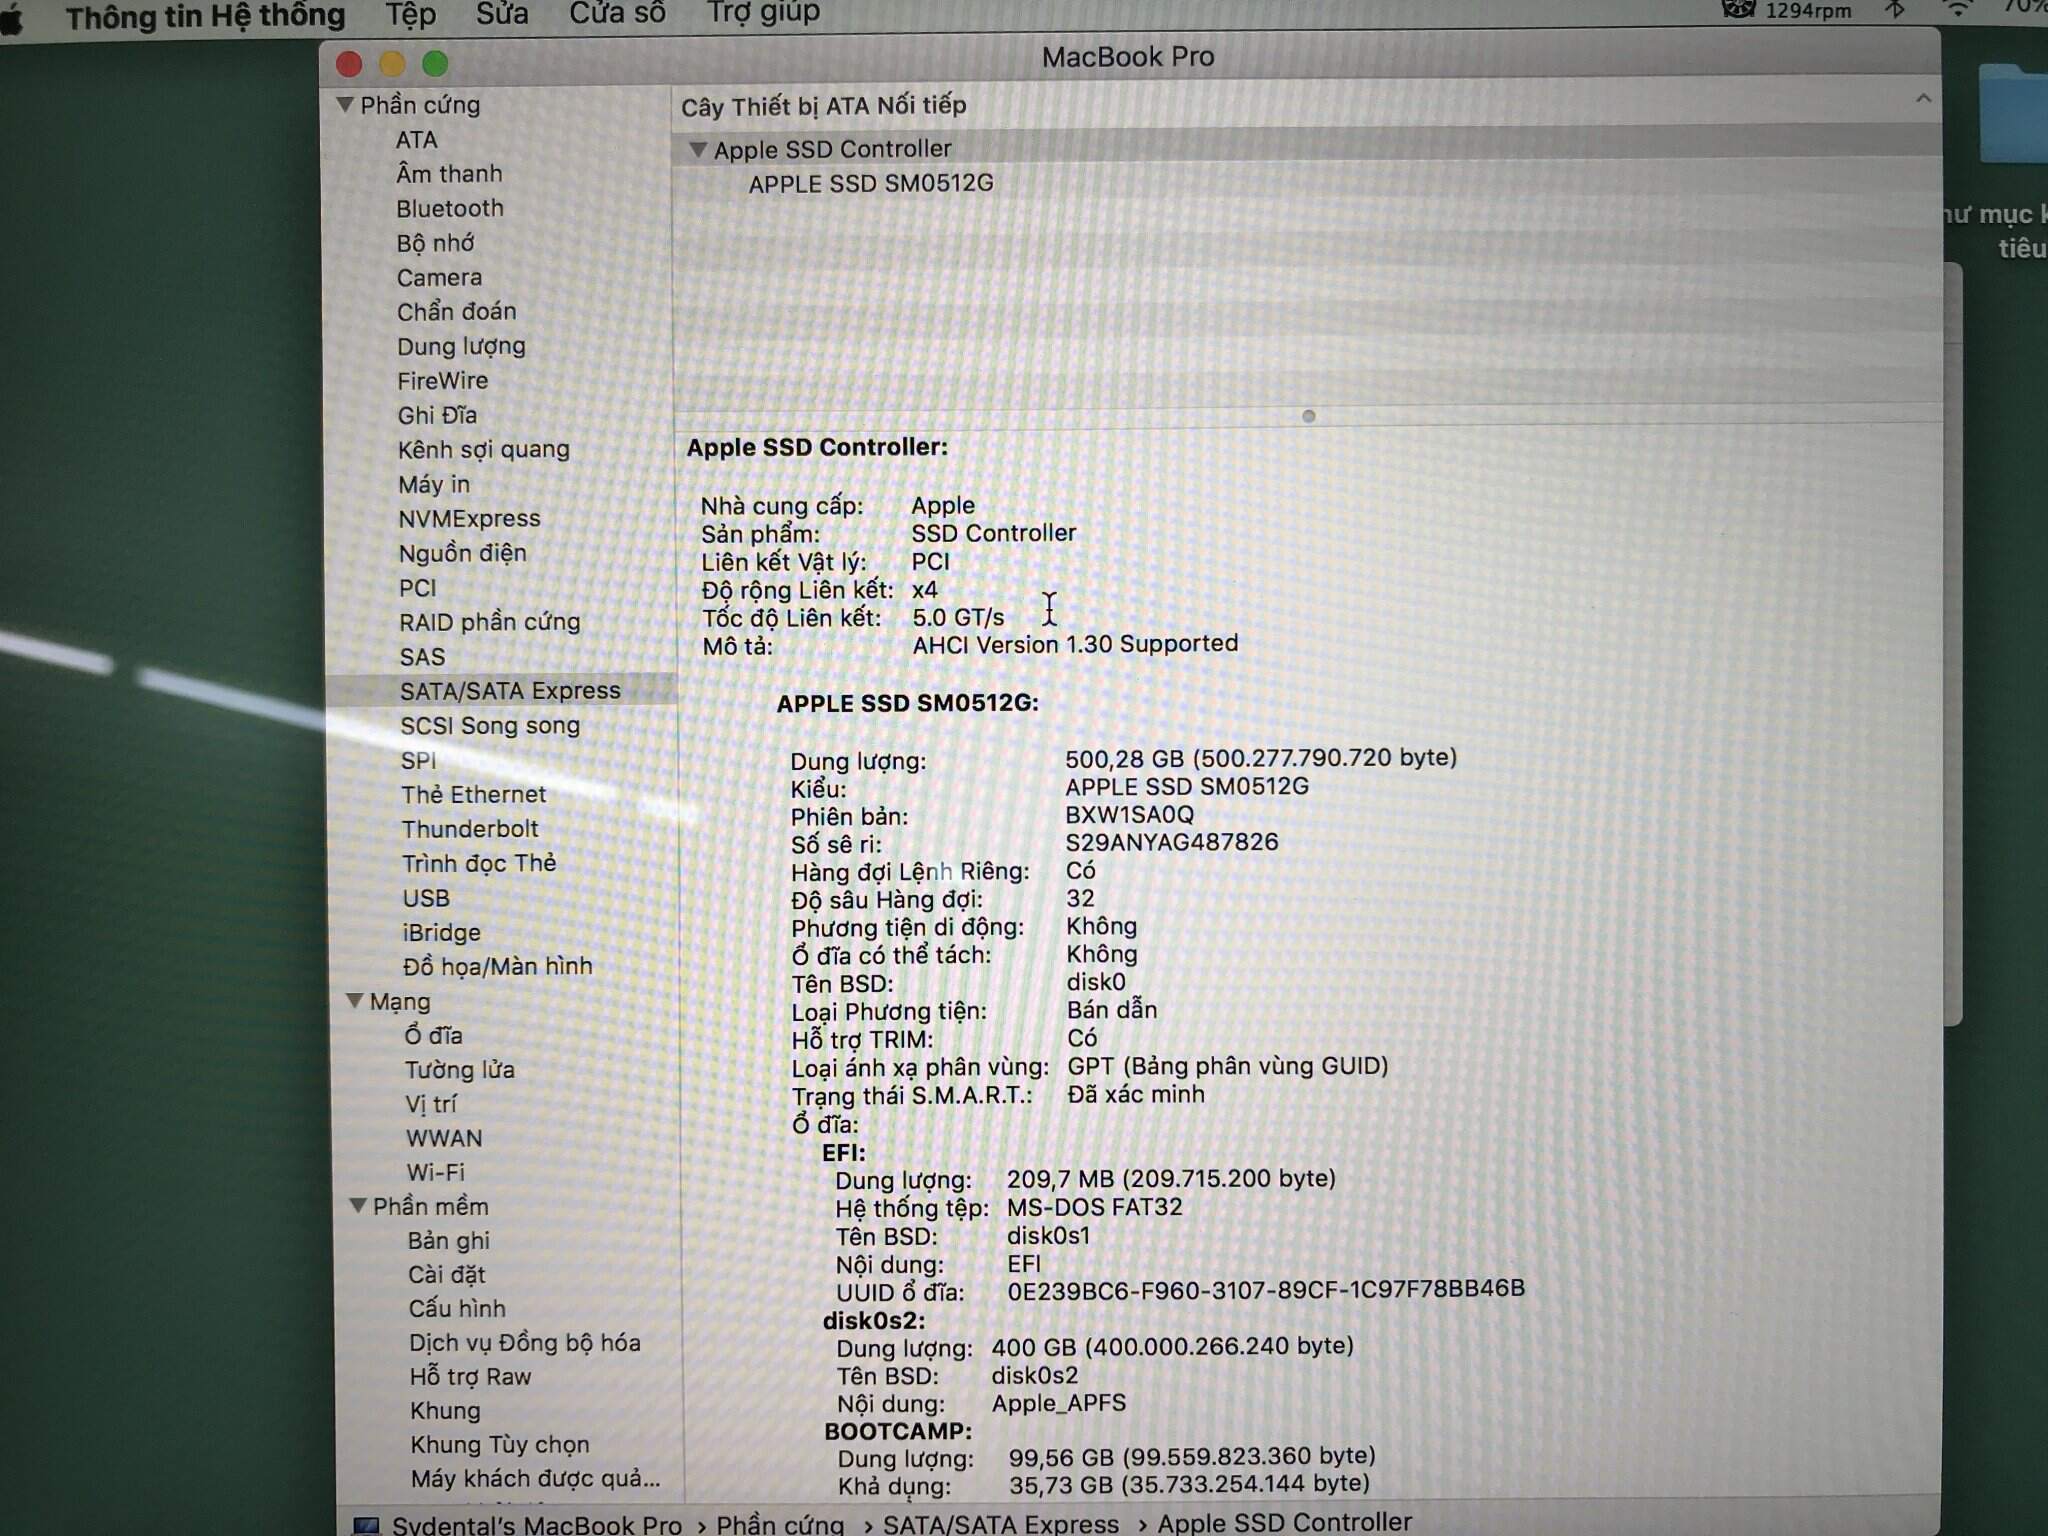Open the Trợ giúp menu

click(763, 12)
